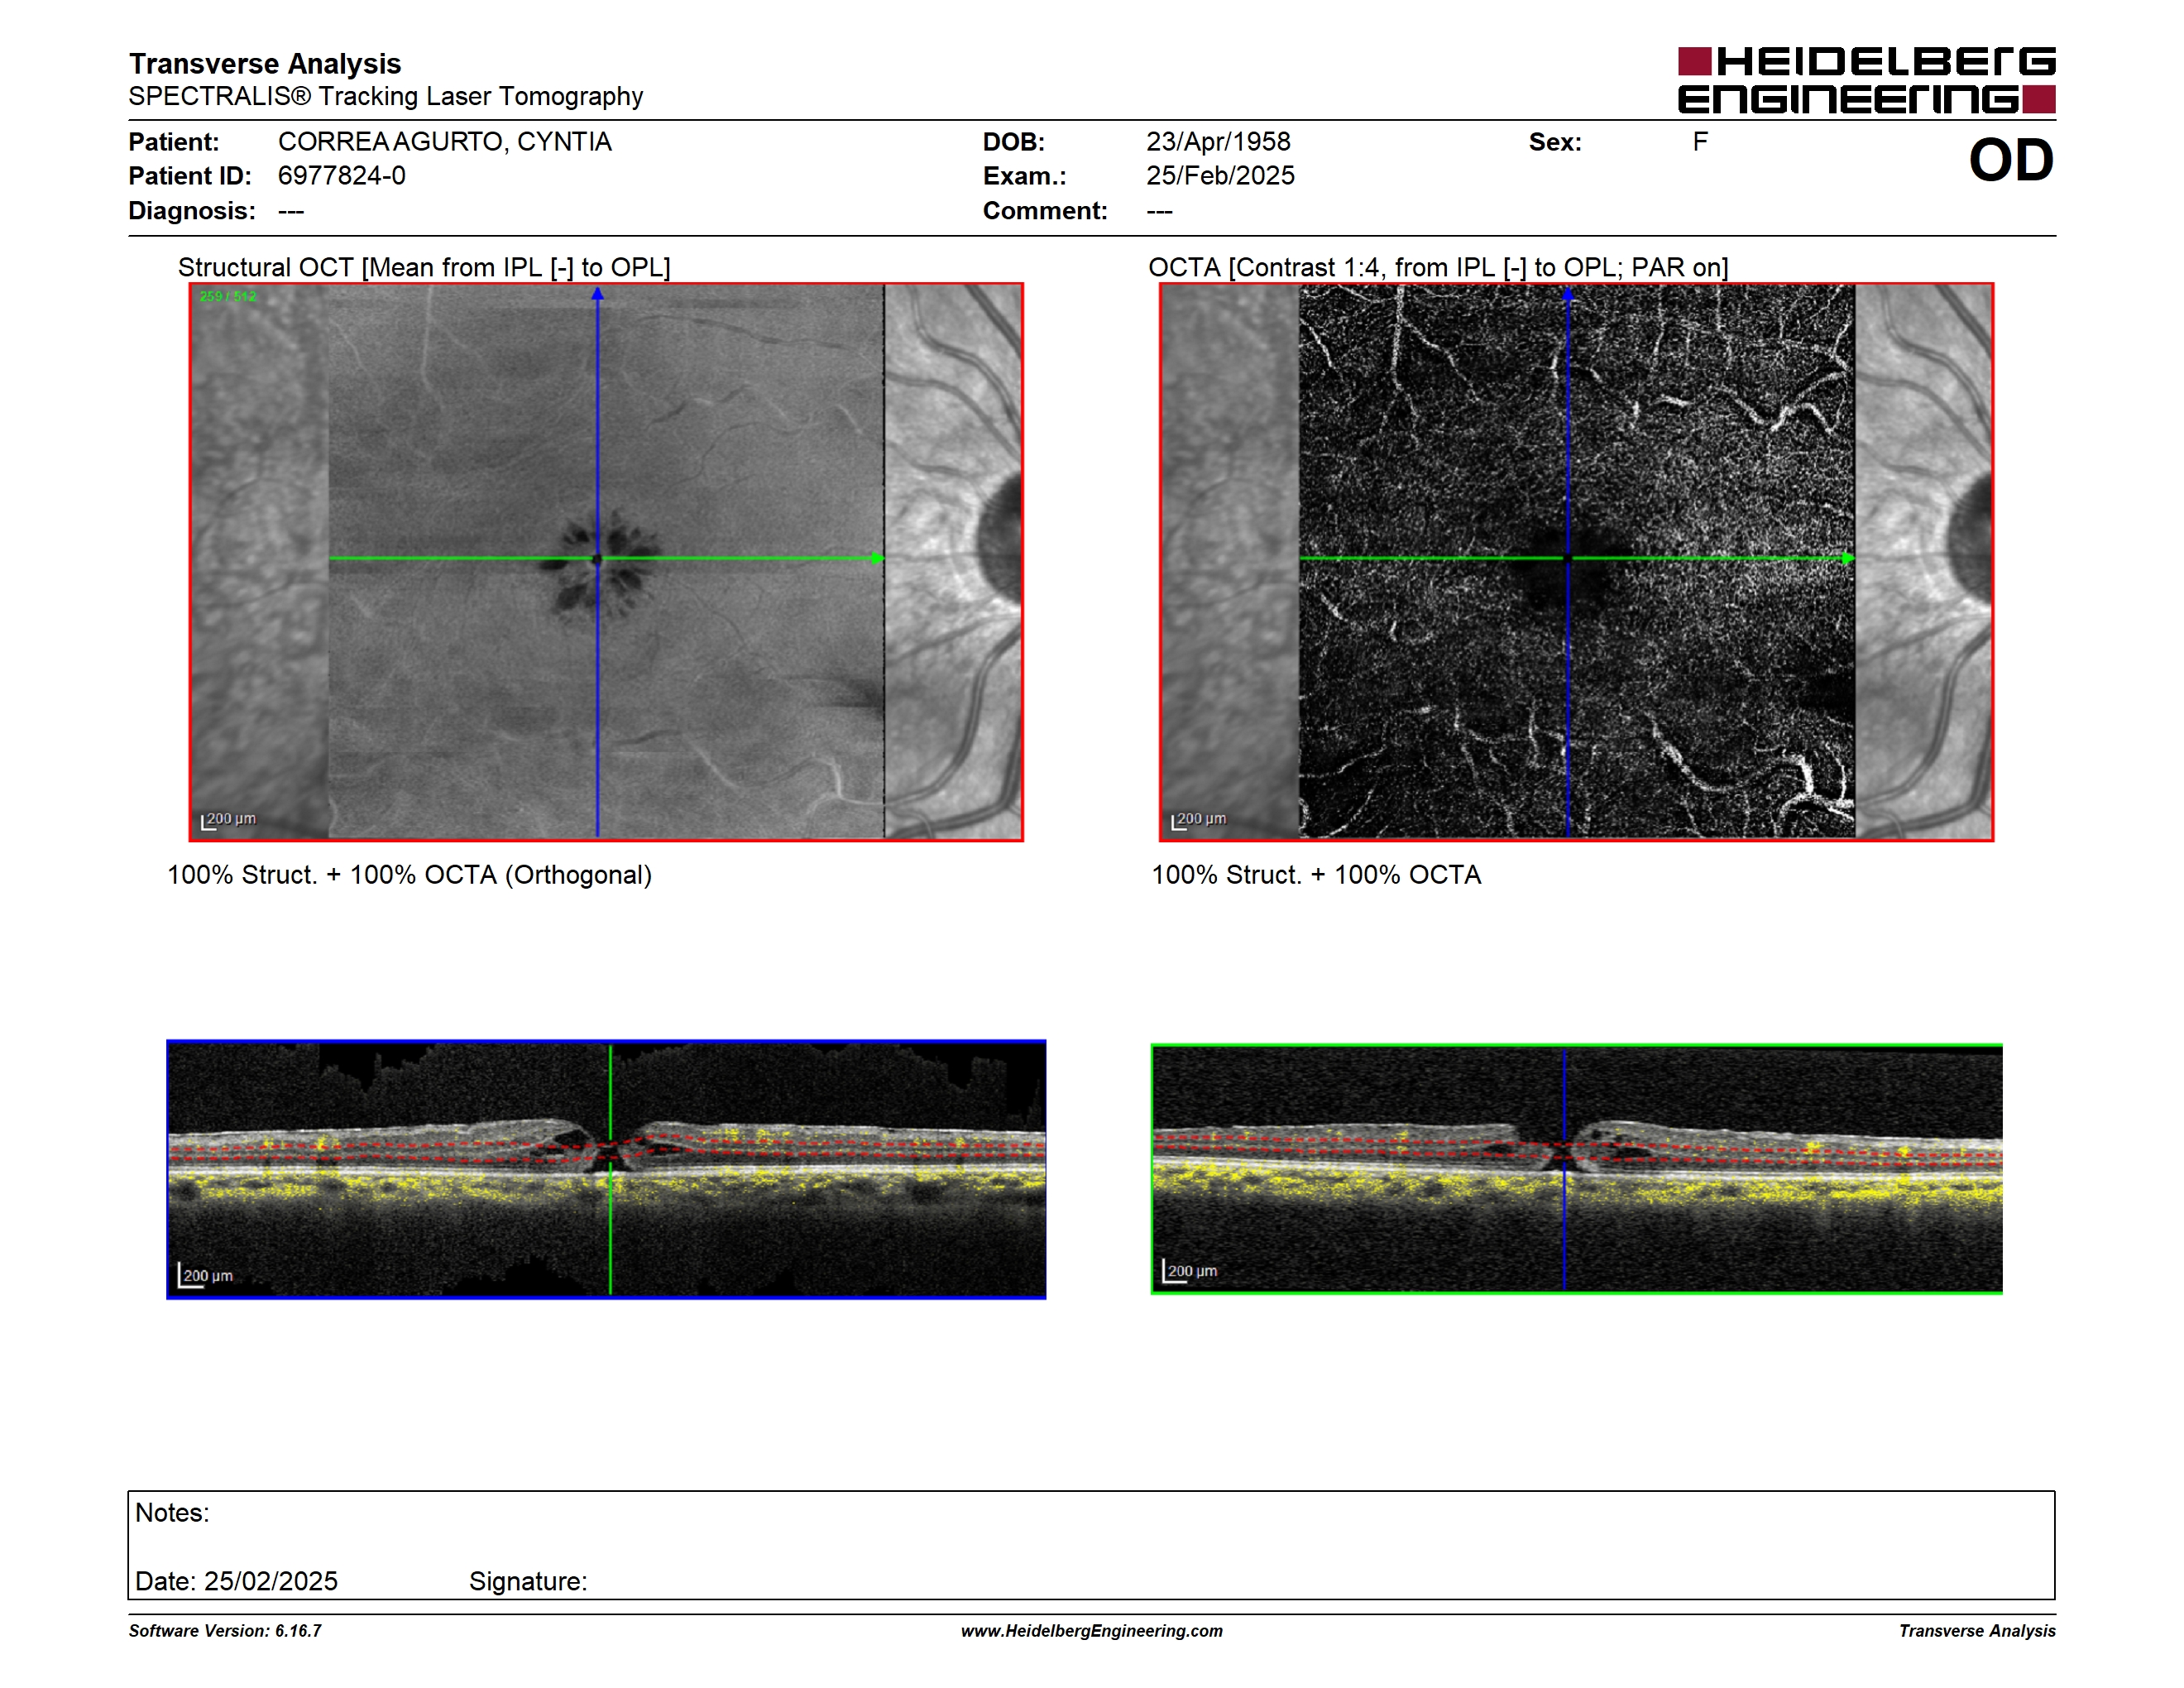Click the 200 µm scale in green-framed B-scan
This screenshot has width=2184, height=1688.
point(1189,1271)
